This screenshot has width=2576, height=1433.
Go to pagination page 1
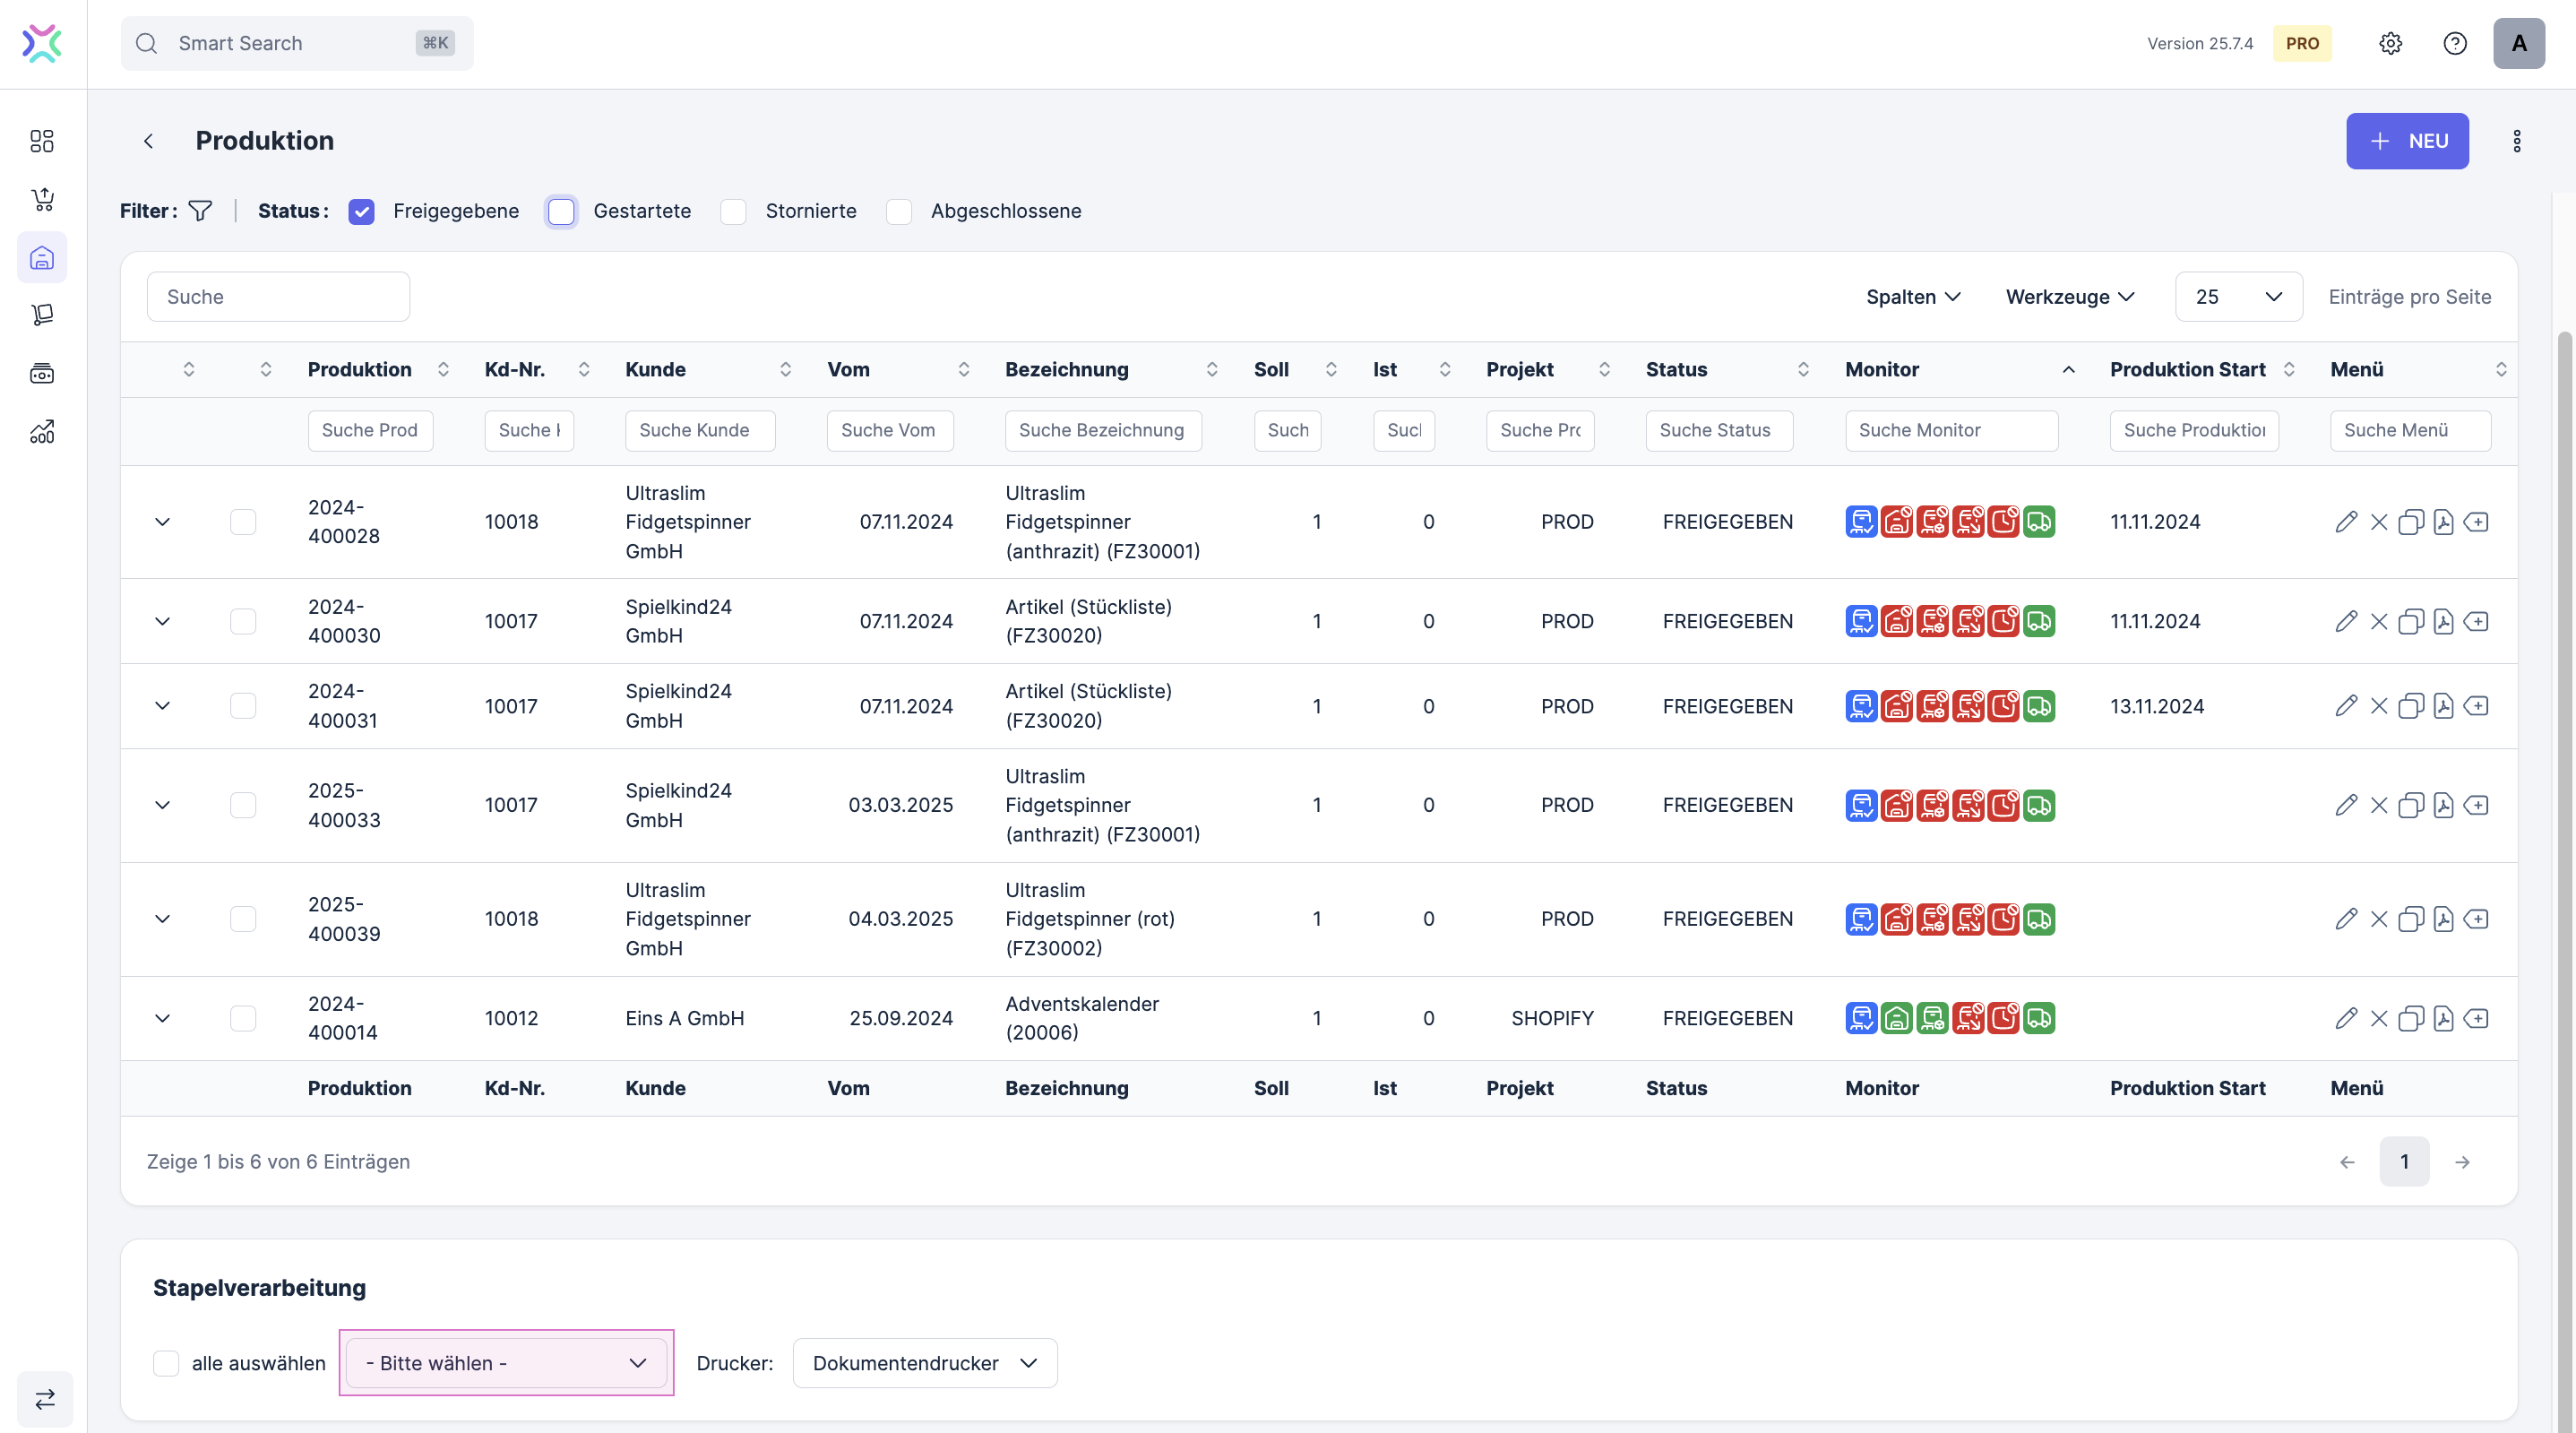(x=2404, y=1162)
